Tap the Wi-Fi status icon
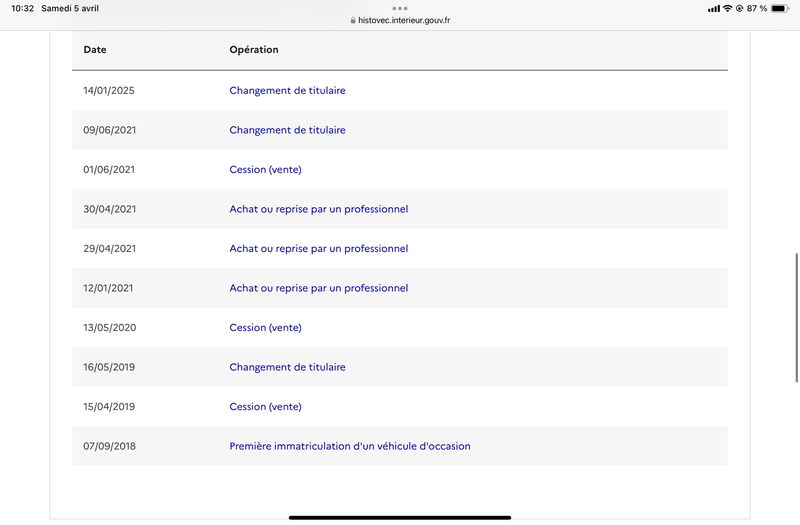800x525 pixels. point(727,8)
